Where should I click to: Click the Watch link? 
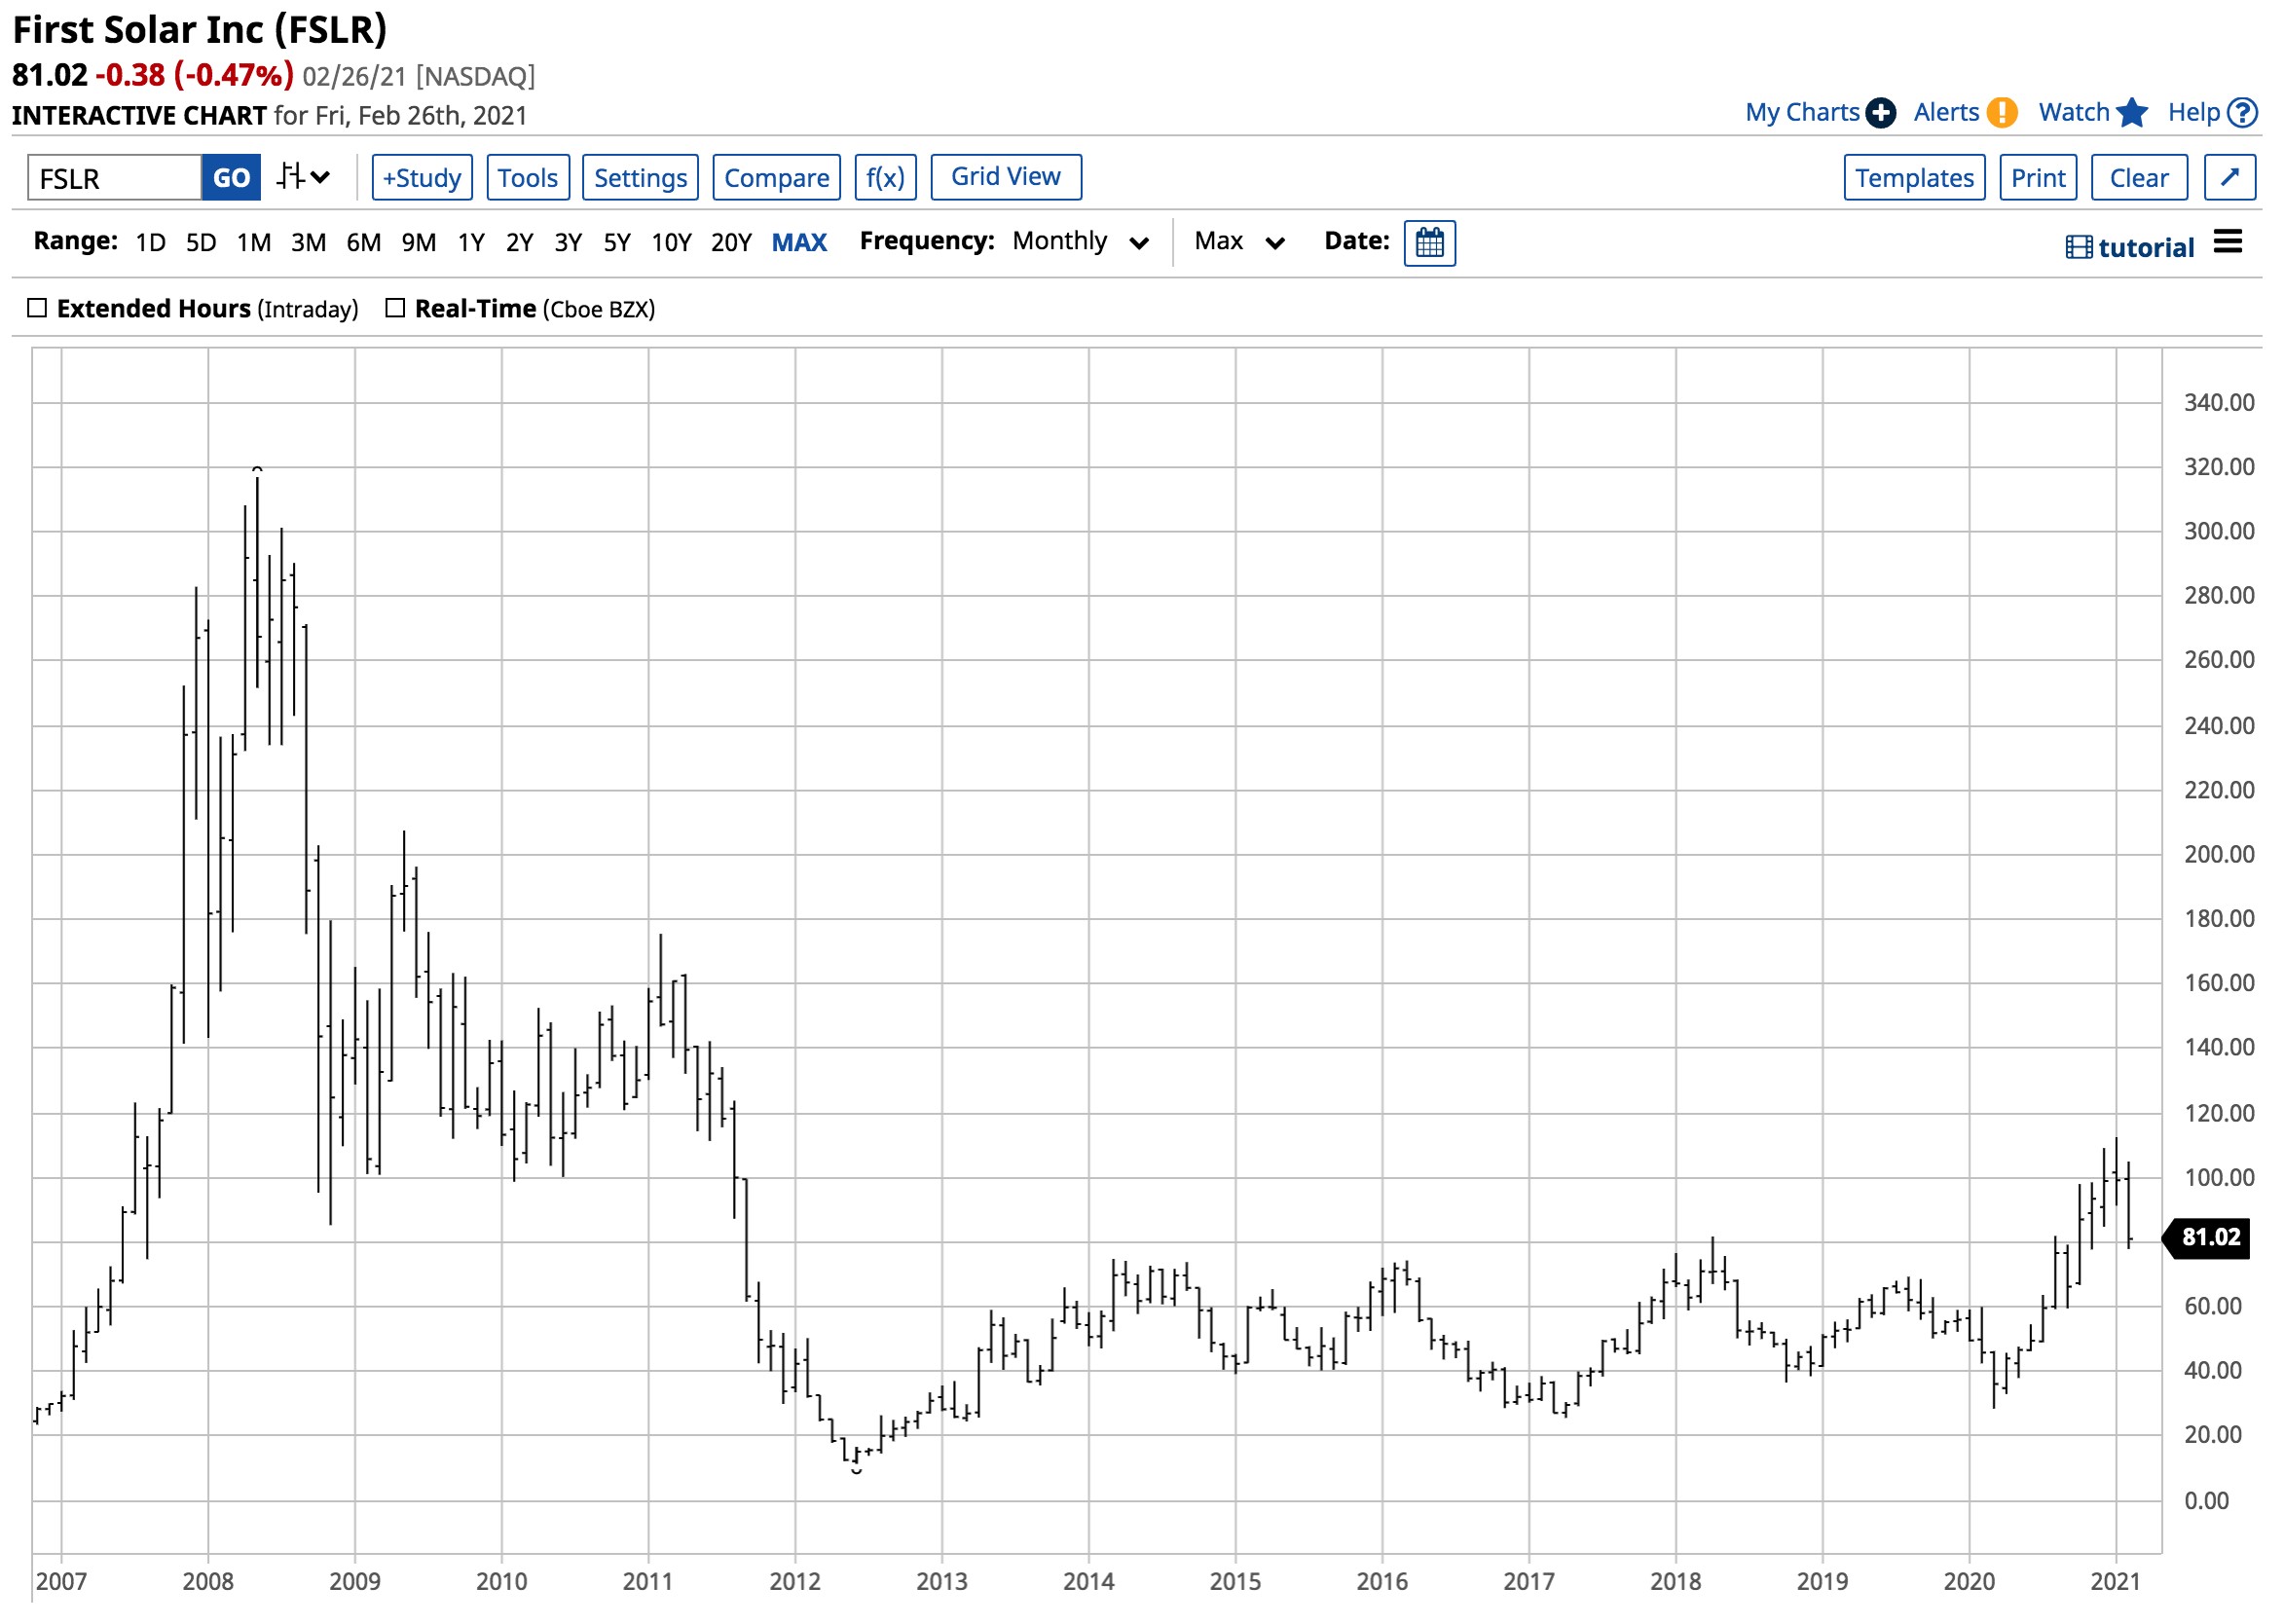tap(2074, 112)
